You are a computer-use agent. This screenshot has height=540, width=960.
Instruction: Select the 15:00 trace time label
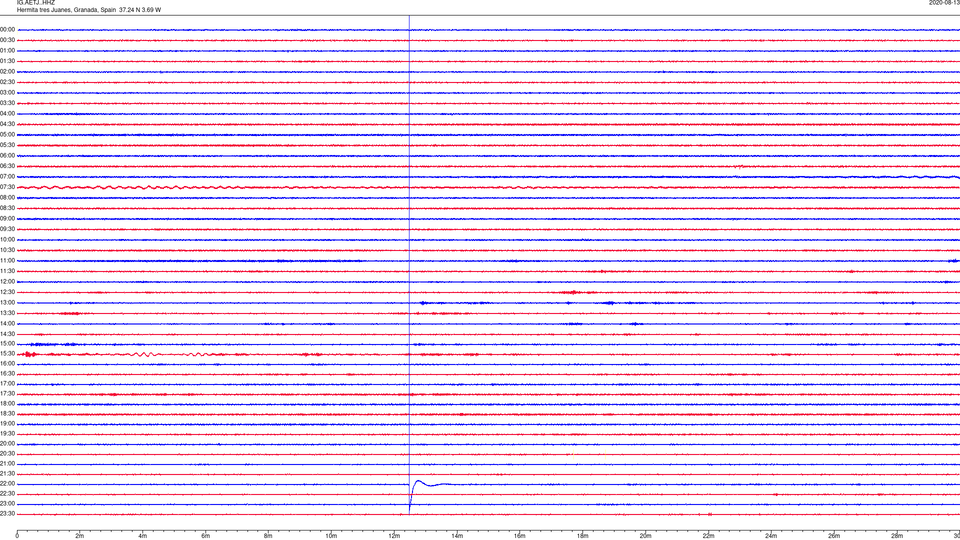pos(7,344)
